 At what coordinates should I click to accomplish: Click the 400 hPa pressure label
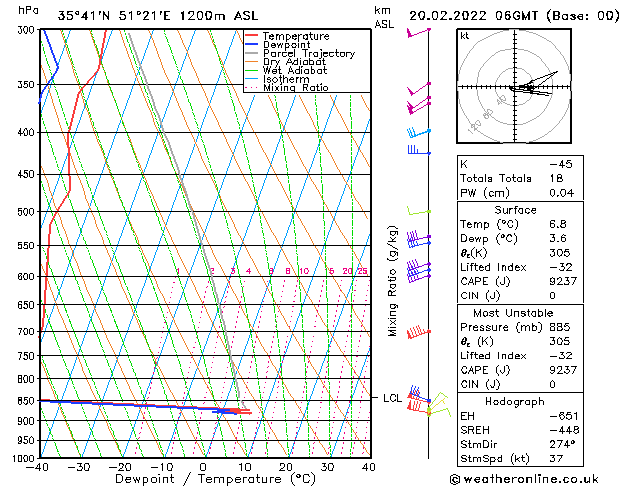[28, 132]
